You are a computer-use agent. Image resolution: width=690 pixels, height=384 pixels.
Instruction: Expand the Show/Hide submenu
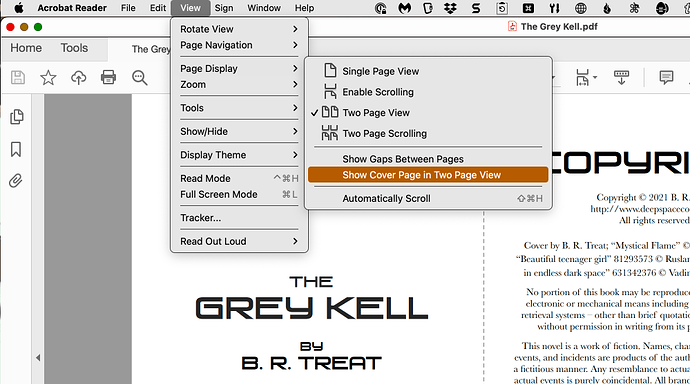(x=239, y=131)
